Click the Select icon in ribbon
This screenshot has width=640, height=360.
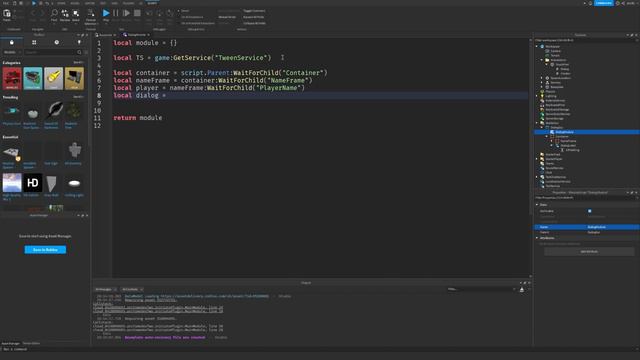[76, 13]
